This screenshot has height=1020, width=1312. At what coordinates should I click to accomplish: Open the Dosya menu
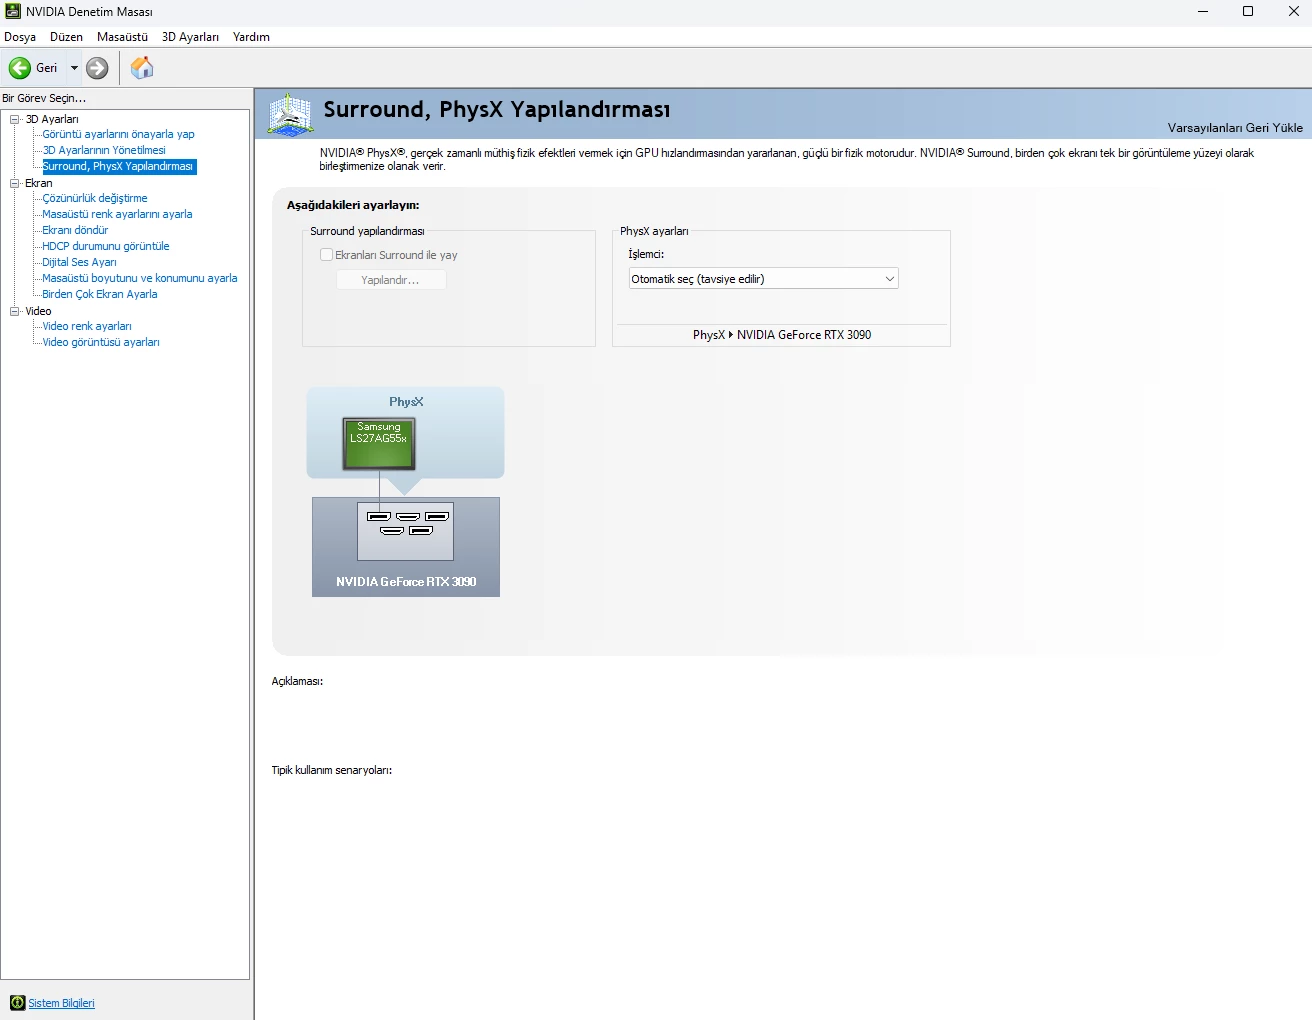pos(20,37)
